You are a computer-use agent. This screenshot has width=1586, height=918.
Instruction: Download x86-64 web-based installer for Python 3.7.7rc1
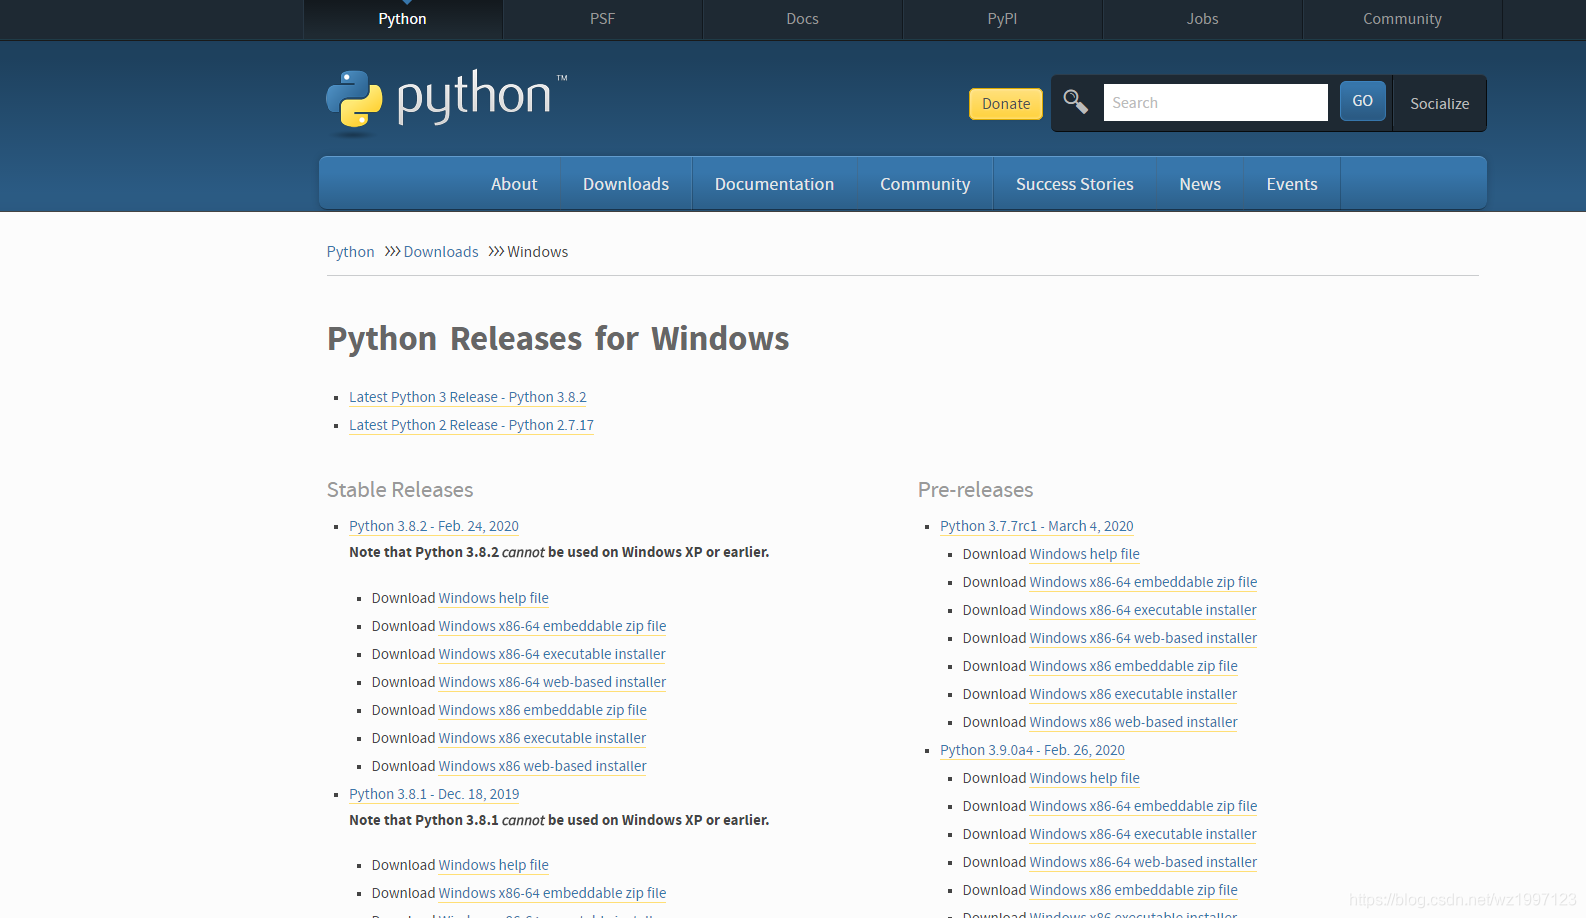click(1143, 638)
